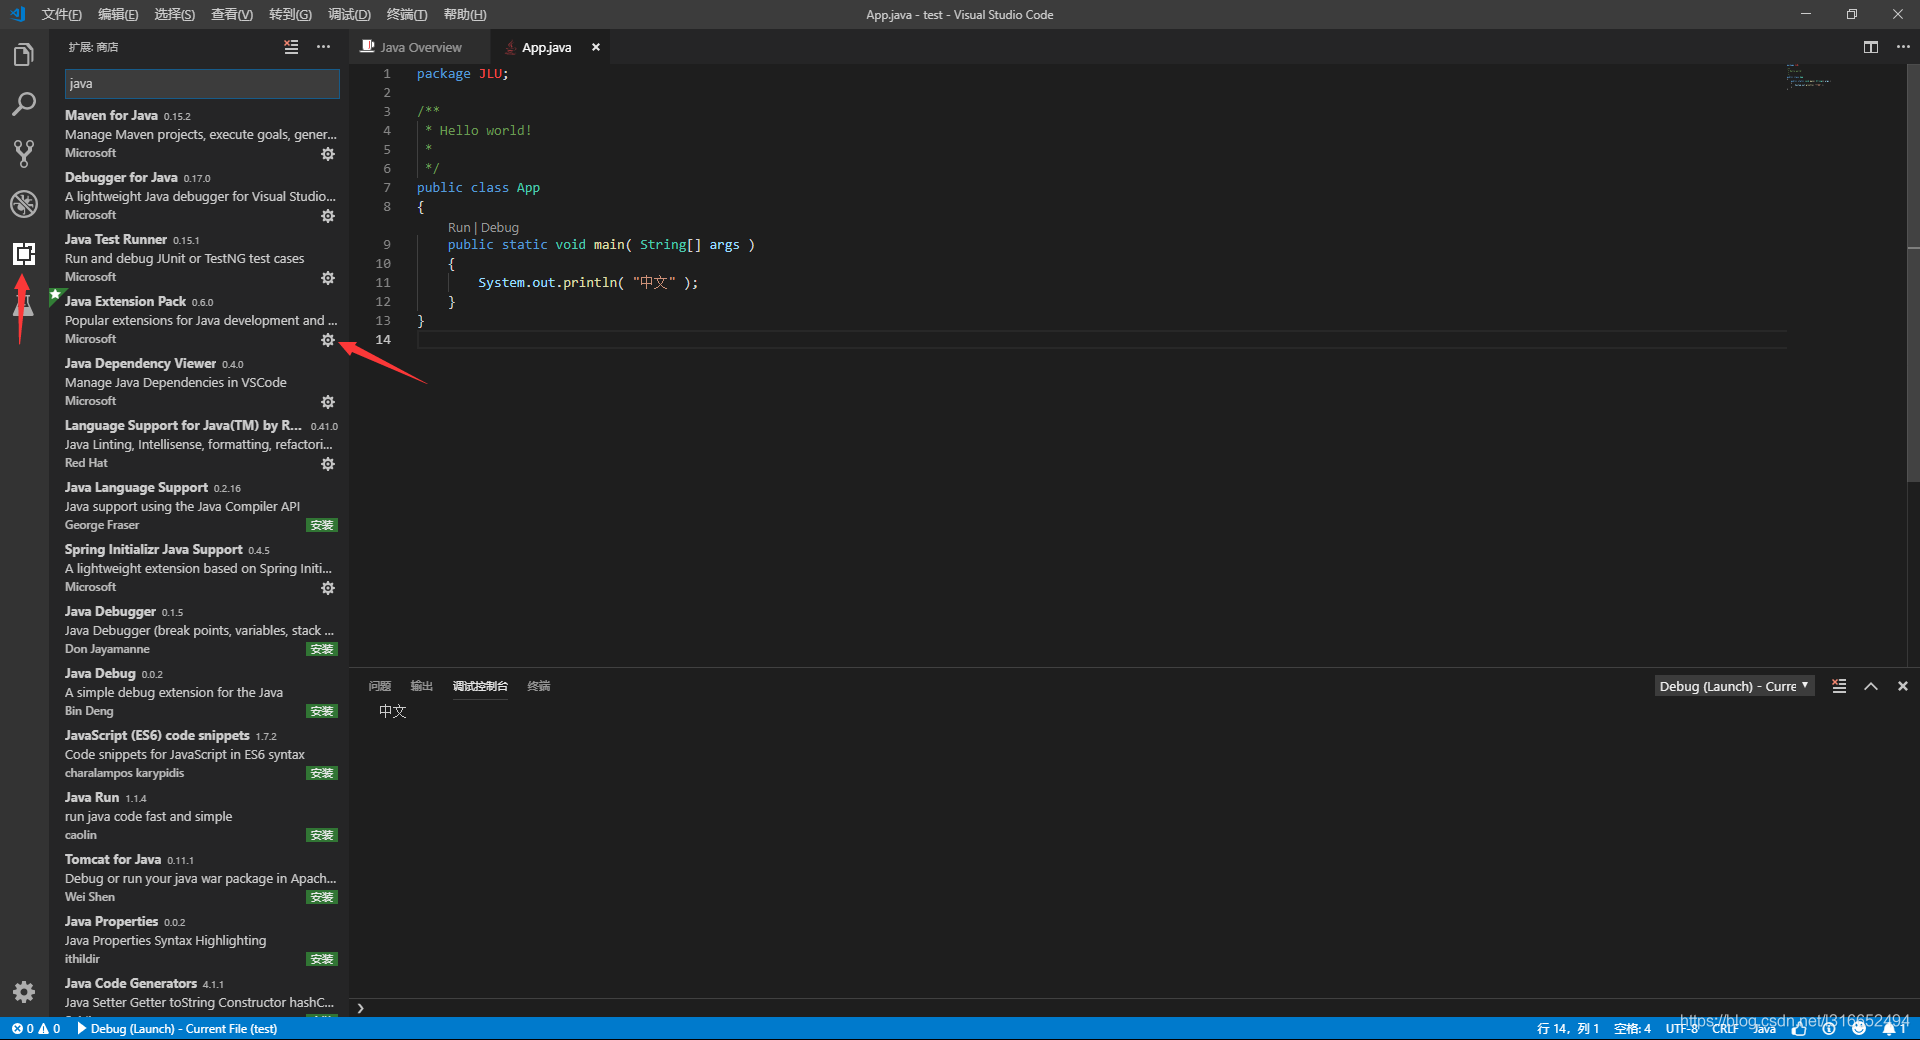Click 空格: 4 indentation setting

click(x=1632, y=1028)
